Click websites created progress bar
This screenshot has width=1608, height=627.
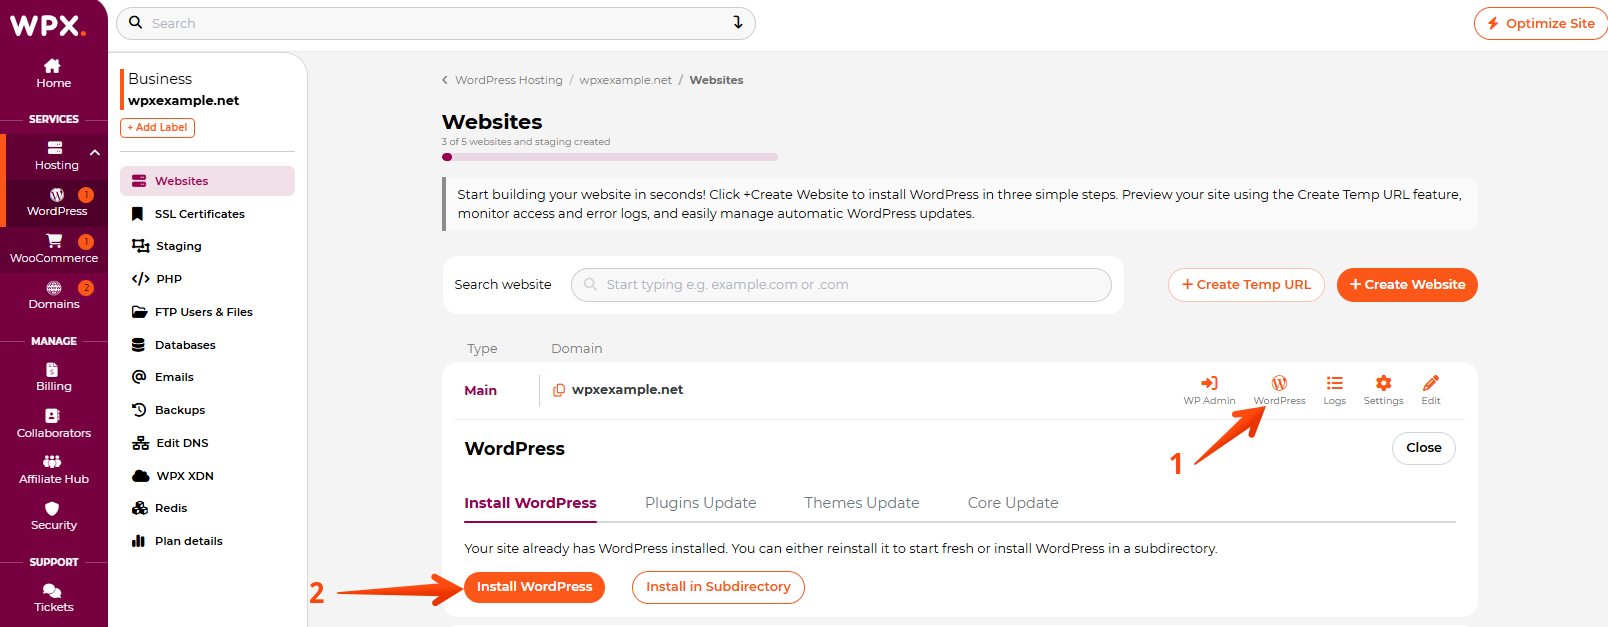(x=609, y=157)
